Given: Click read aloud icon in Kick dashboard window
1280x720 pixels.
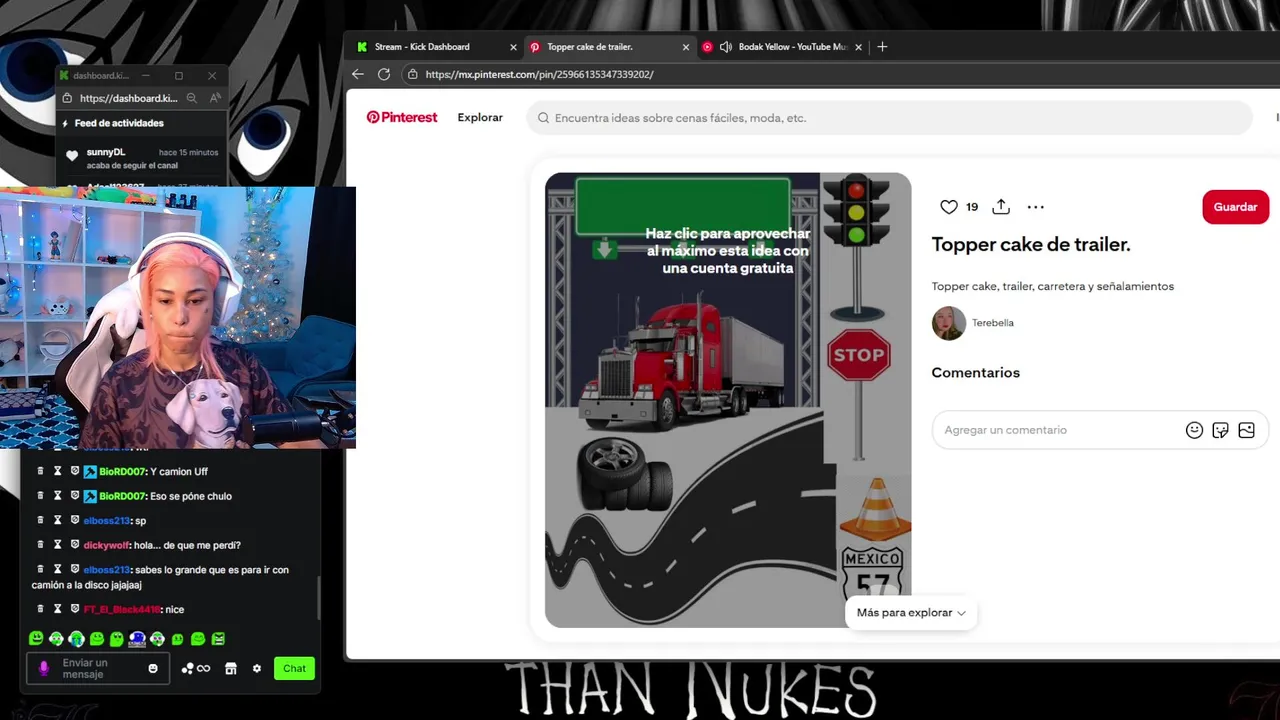Looking at the screenshot, I should 215,98.
